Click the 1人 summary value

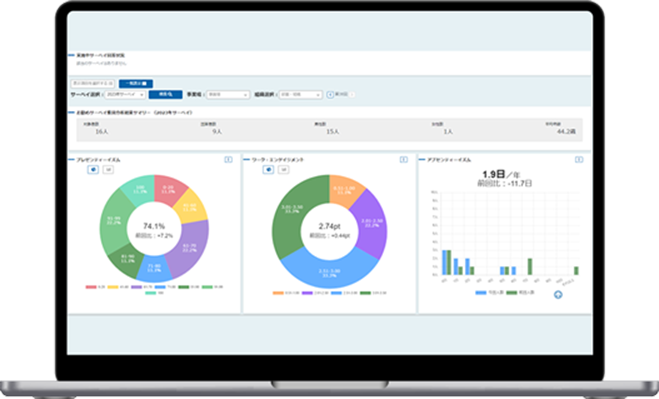(x=448, y=132)
